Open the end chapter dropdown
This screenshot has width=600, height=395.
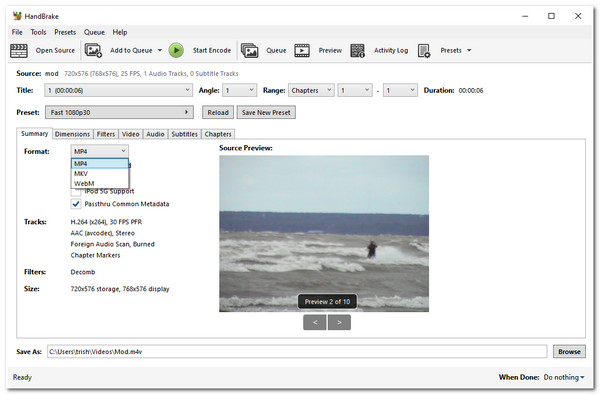point(400,90)
